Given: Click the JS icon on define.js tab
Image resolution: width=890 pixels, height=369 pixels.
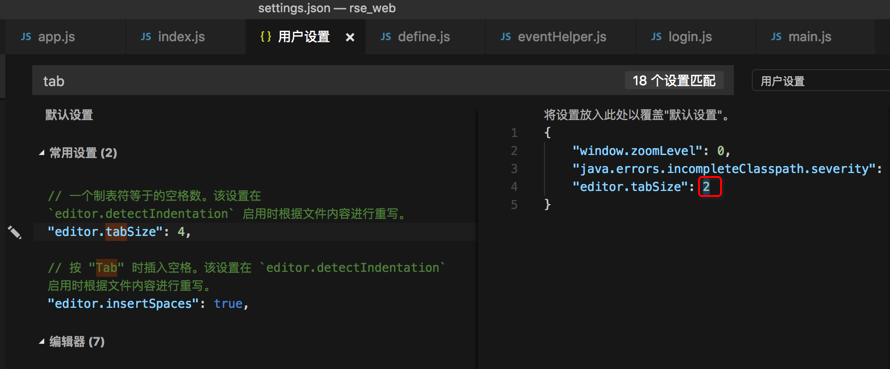Looking at the screenshot, I should 386,37.
